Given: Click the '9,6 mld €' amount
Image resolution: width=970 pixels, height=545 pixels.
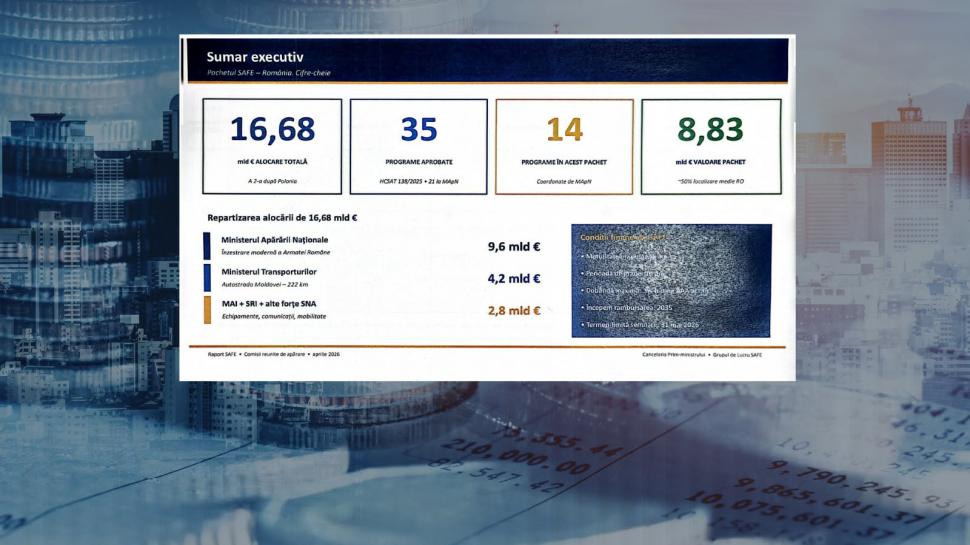Looking at the screenshot, I should pos(514,247).
